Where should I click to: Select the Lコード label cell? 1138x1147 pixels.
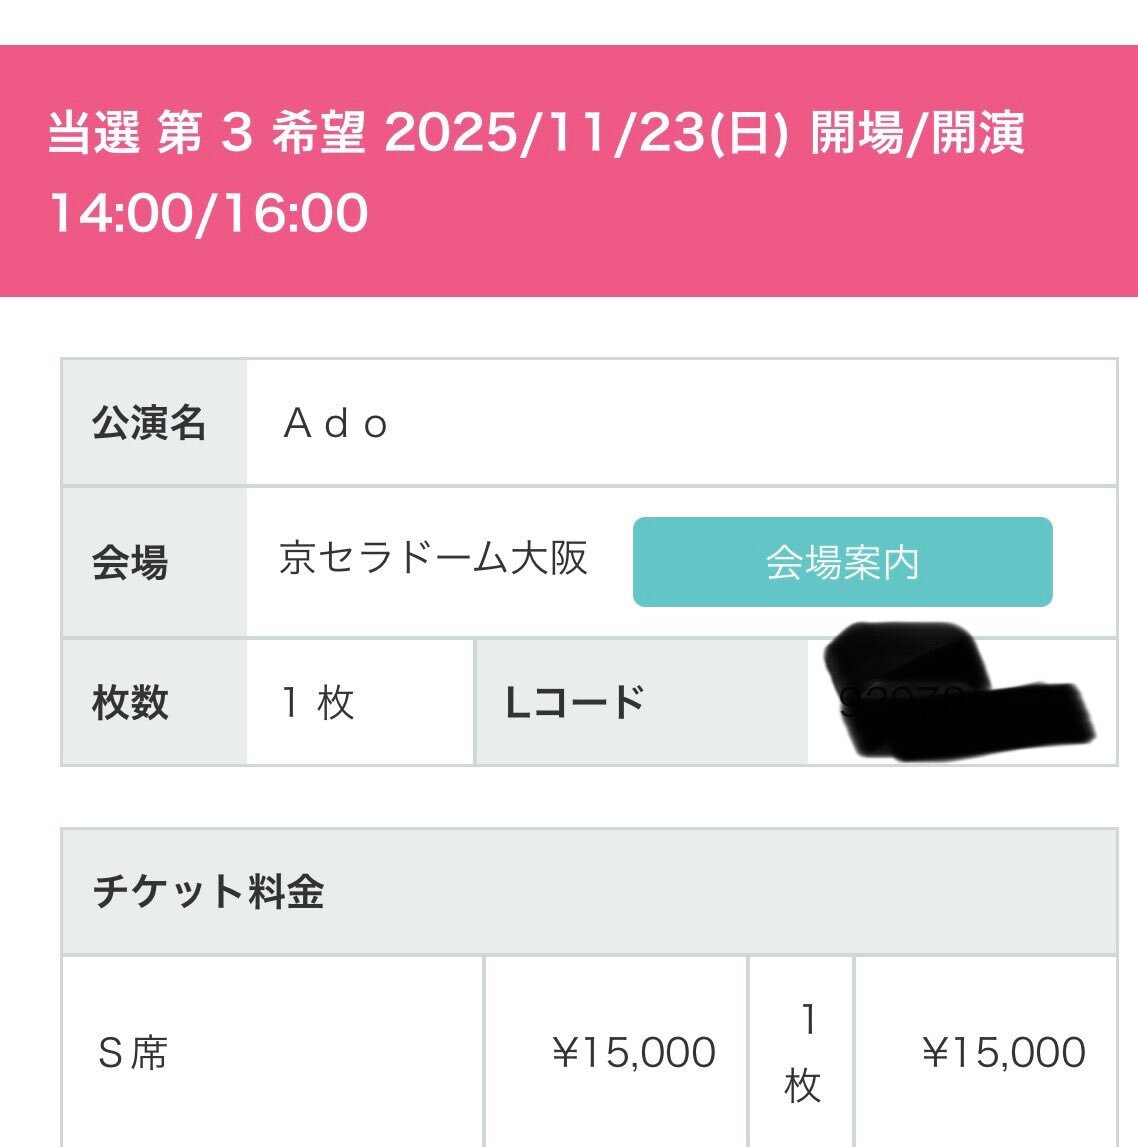coord(642,702)
